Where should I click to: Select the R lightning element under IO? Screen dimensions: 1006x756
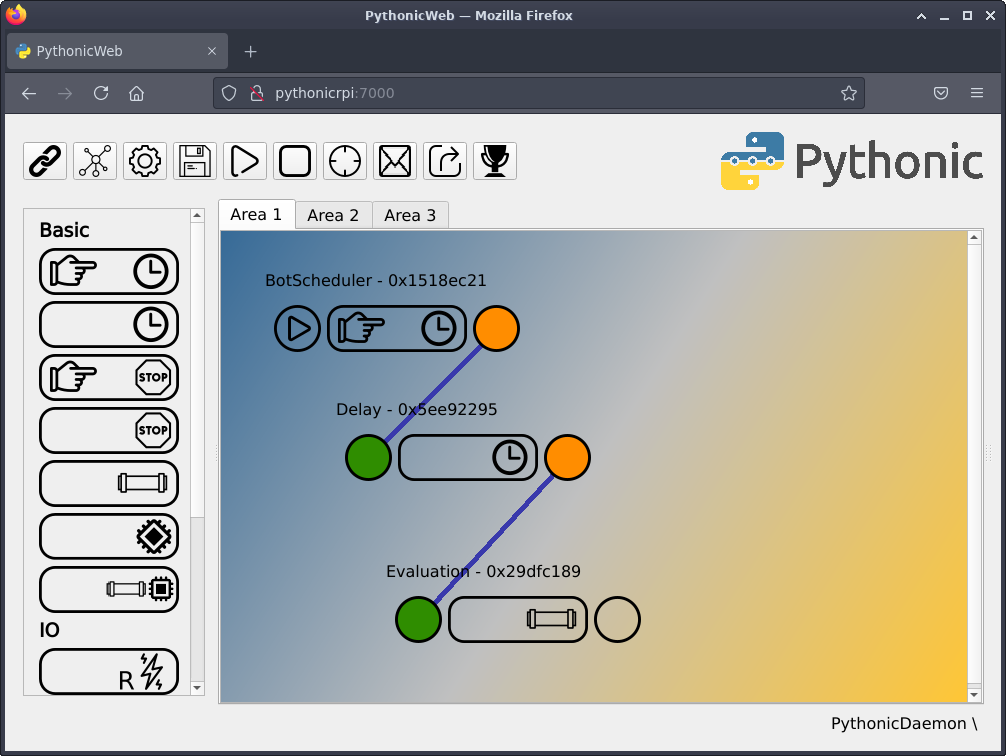click(x=109, y=671)
